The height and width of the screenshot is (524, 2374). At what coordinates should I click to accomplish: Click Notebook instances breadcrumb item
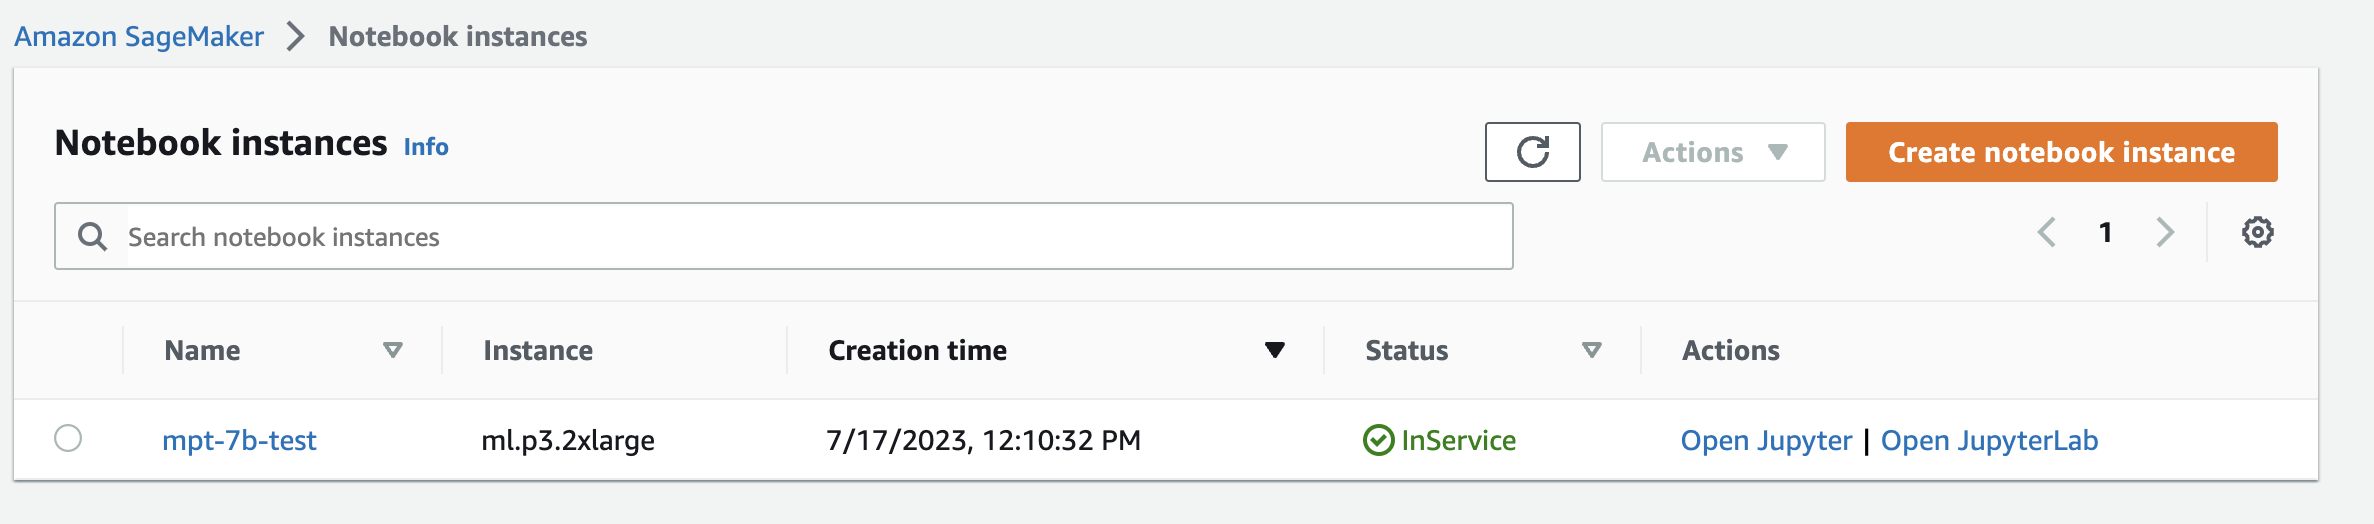(458, 37)
